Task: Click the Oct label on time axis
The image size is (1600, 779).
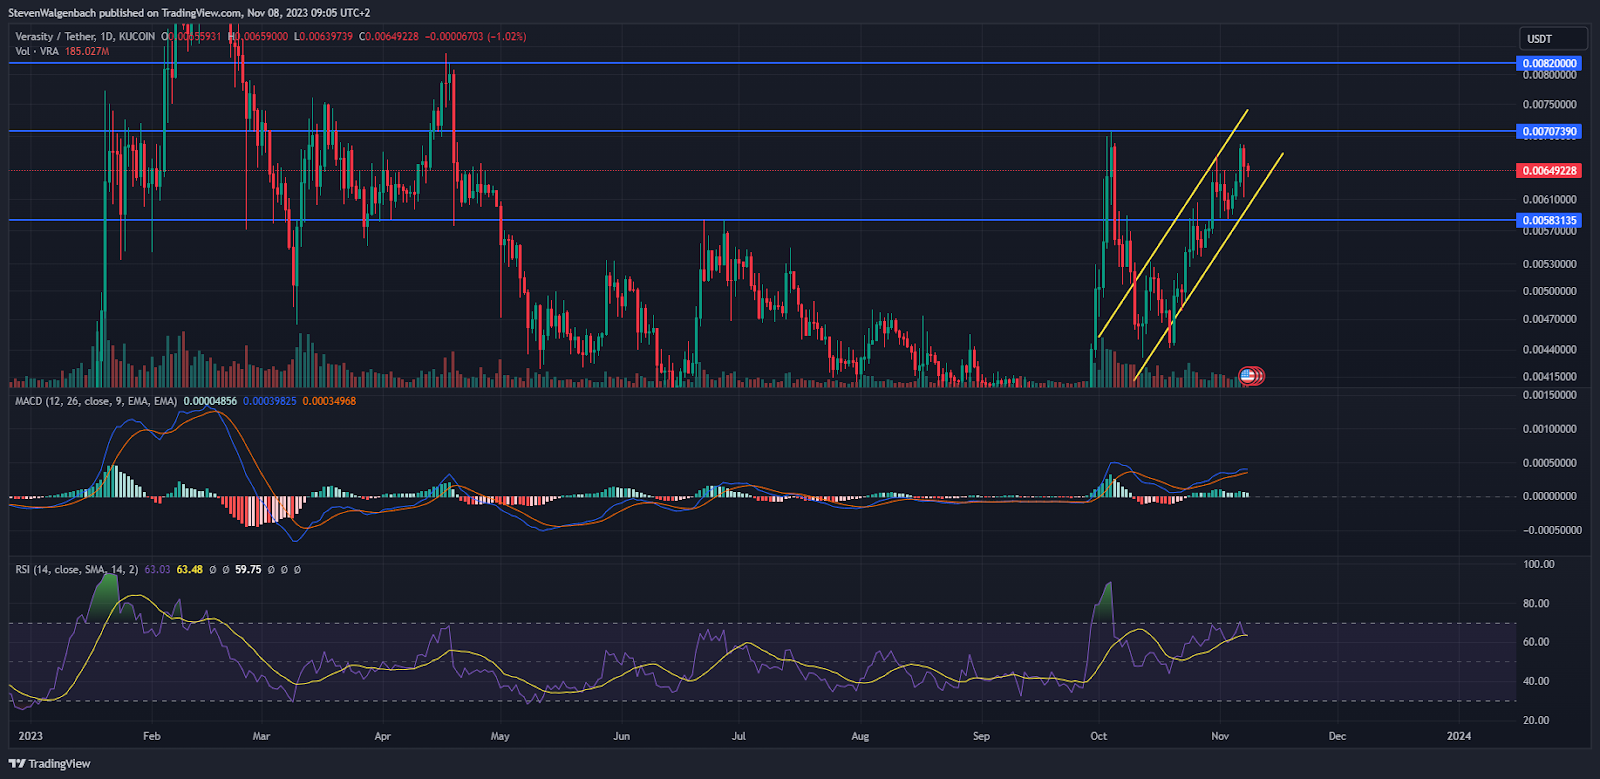Action: pos(1099,736)
